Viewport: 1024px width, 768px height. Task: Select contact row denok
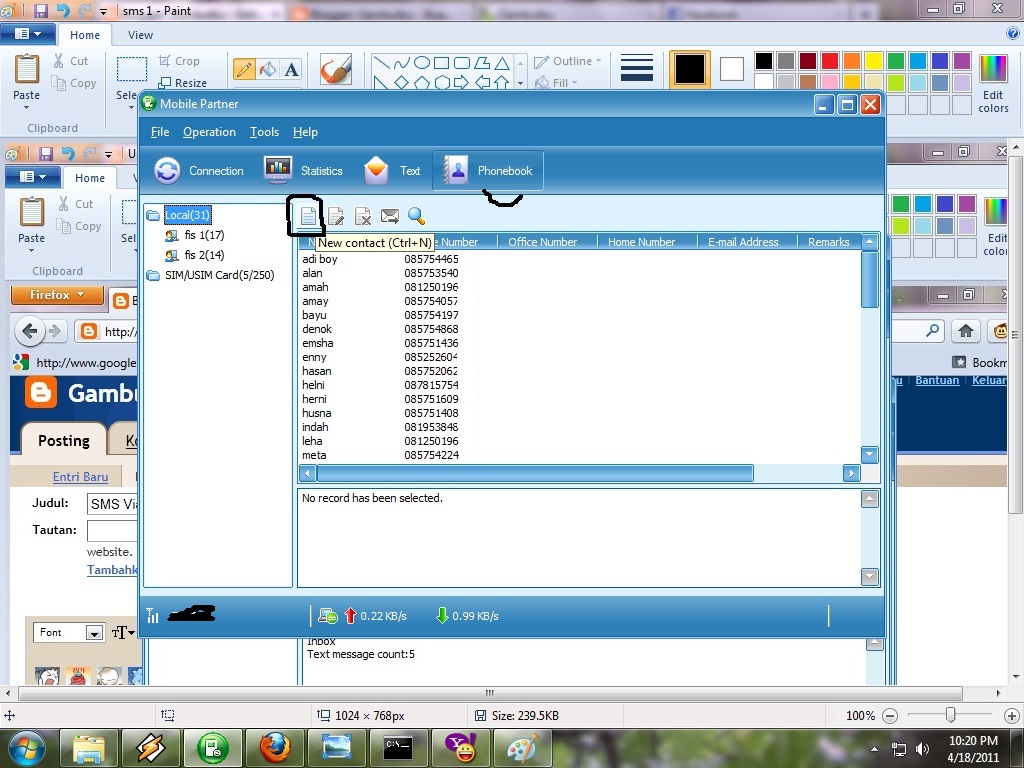[x=380, y=329]
